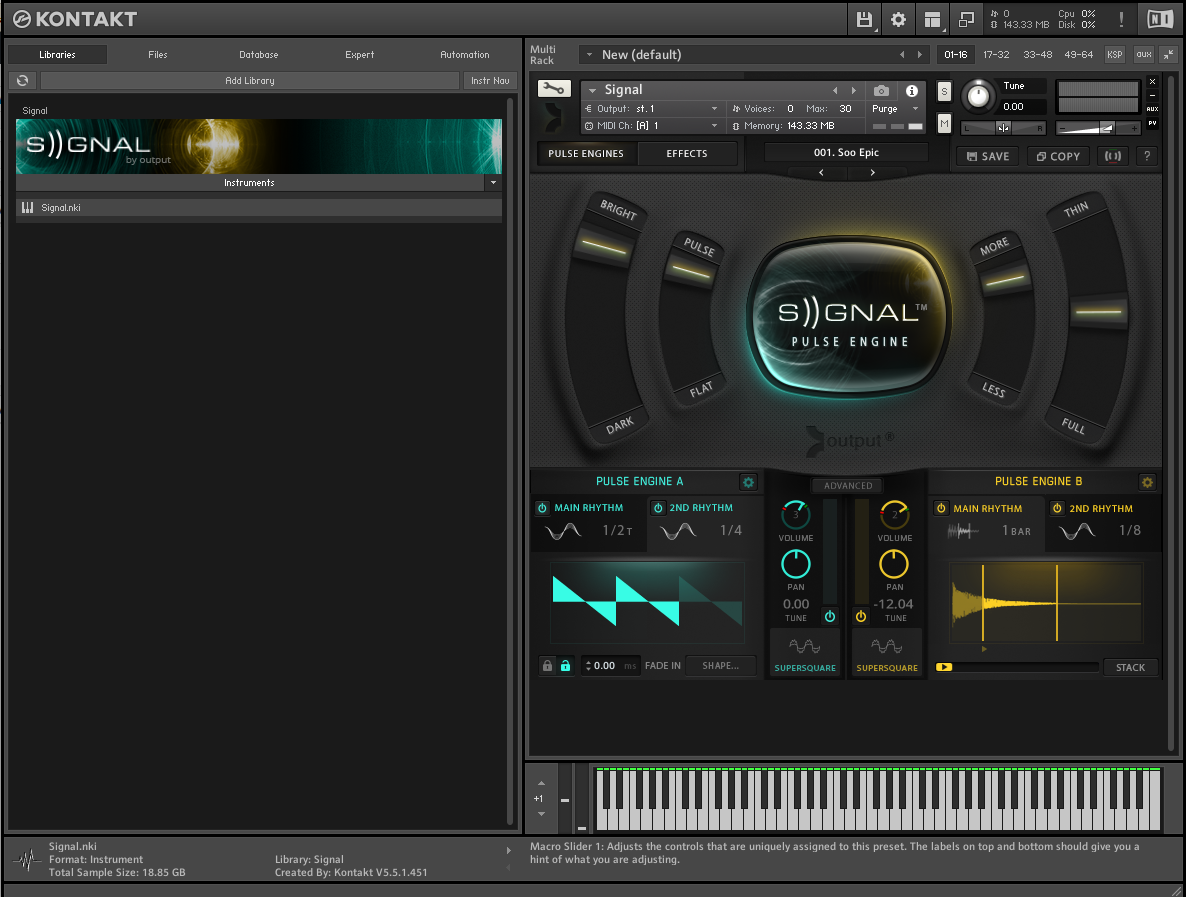Viewport: 1186px width, 897px height.
Task: Click the Add Library button
Action: point(250,80)
